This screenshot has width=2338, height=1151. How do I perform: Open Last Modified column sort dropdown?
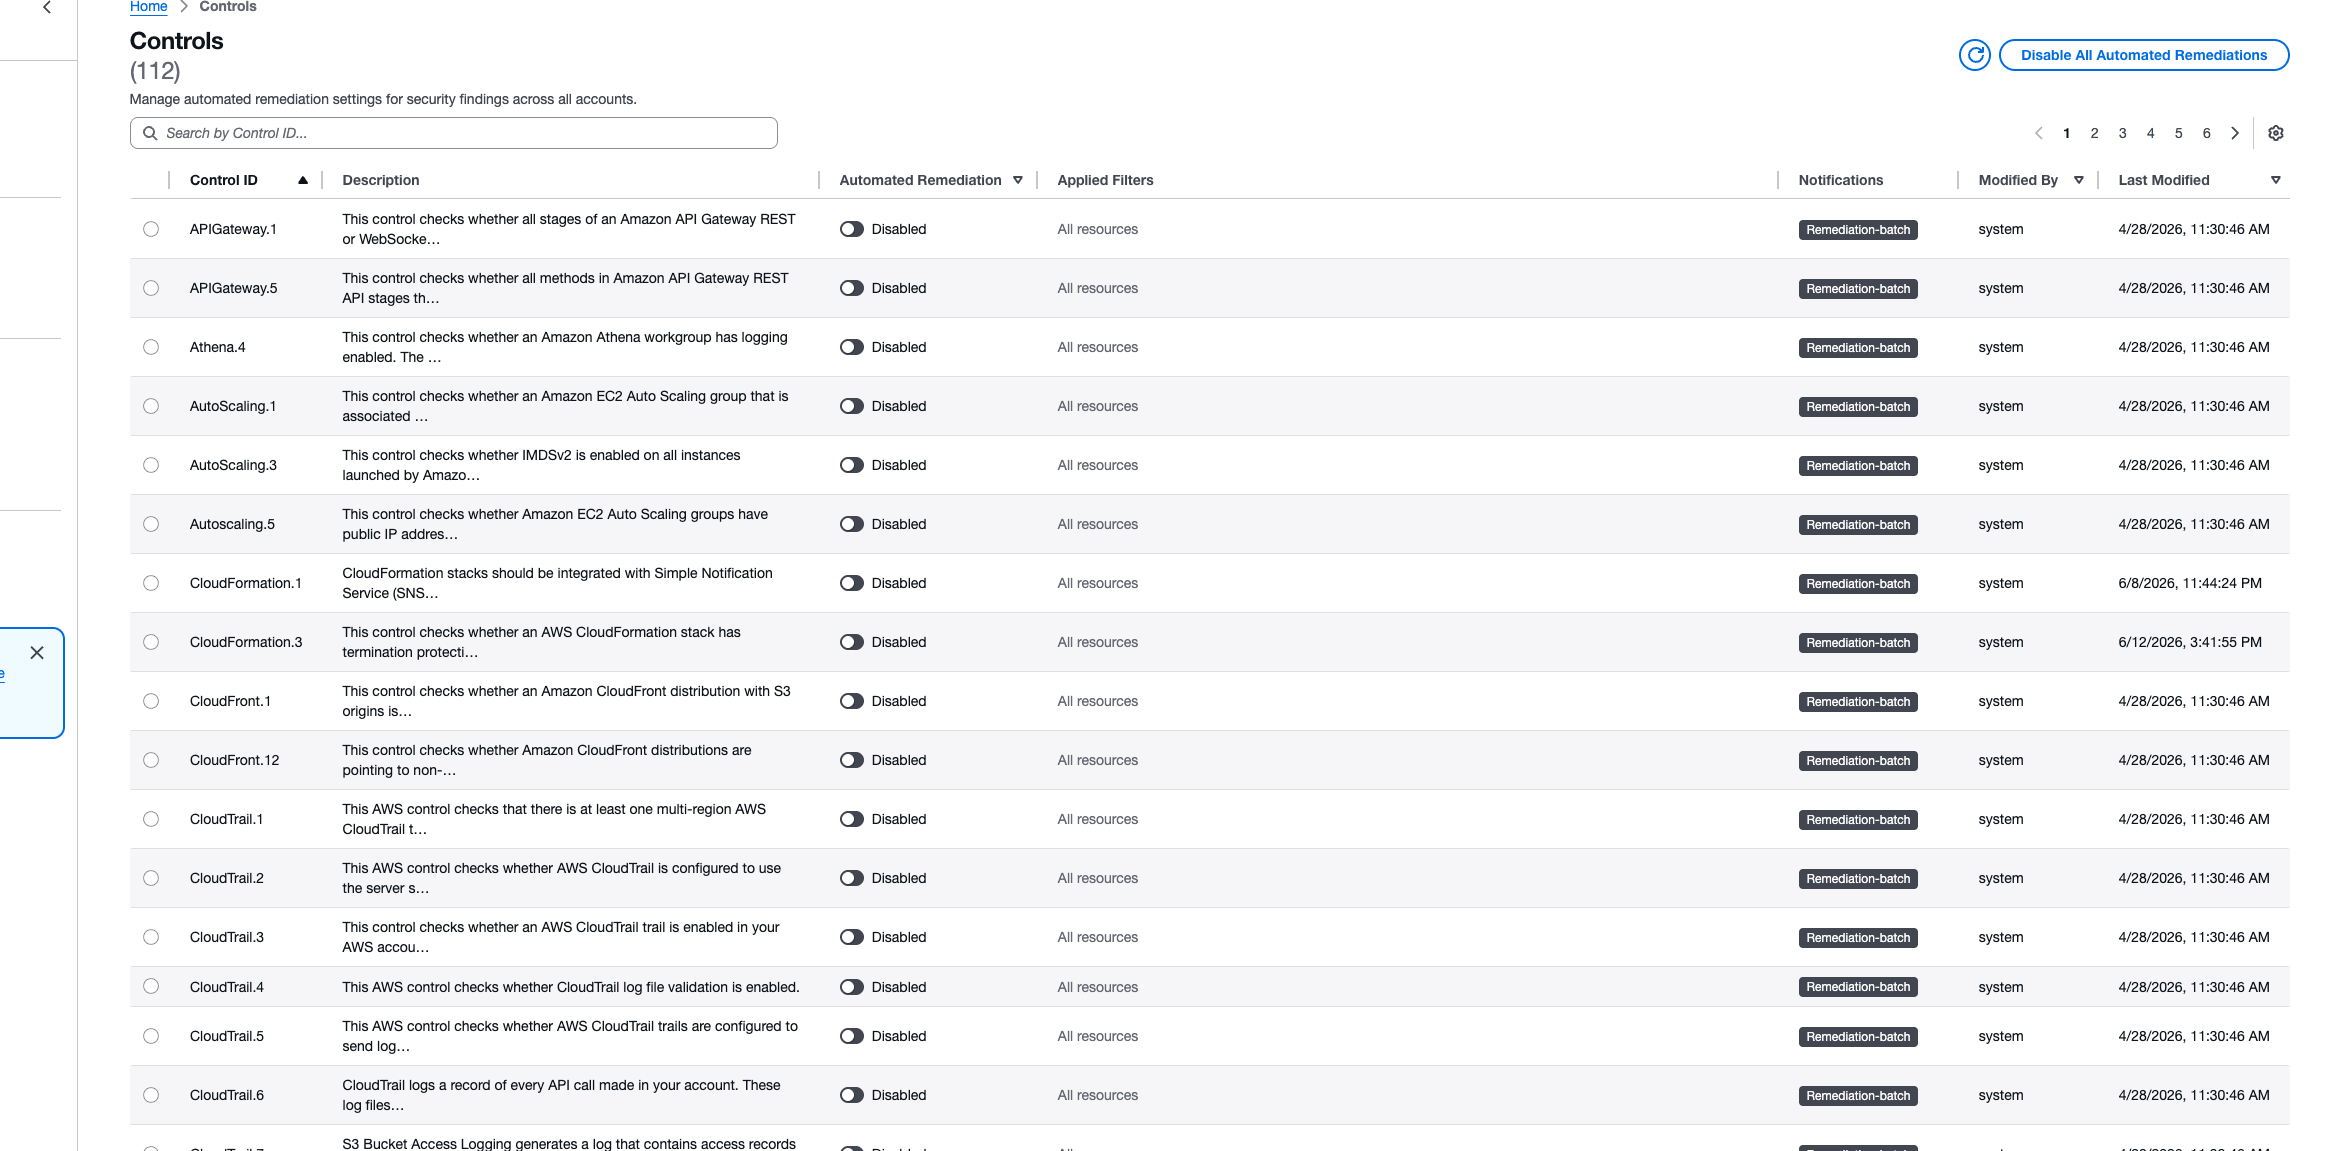pyautogui.click(x=2276, y=180)
